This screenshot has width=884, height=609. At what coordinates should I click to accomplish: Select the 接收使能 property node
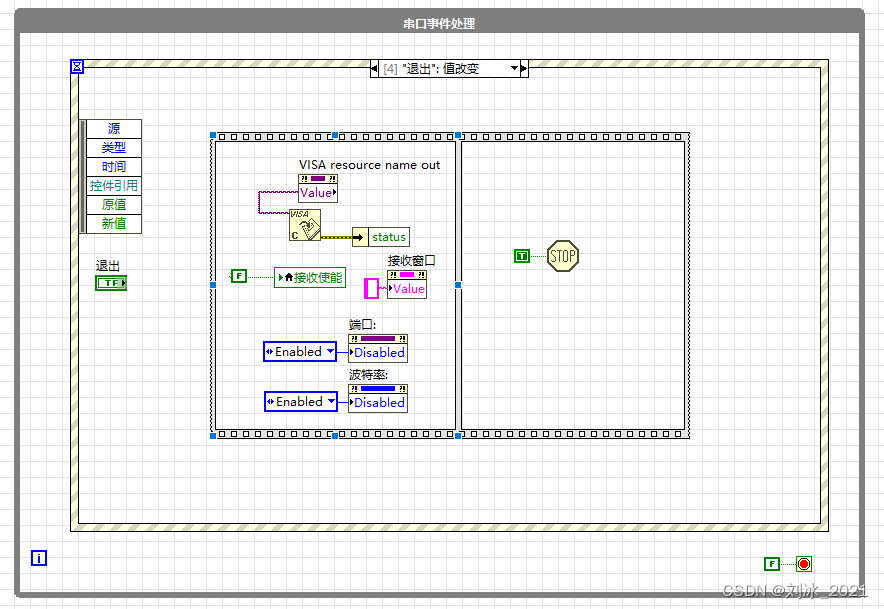point(311,277)
